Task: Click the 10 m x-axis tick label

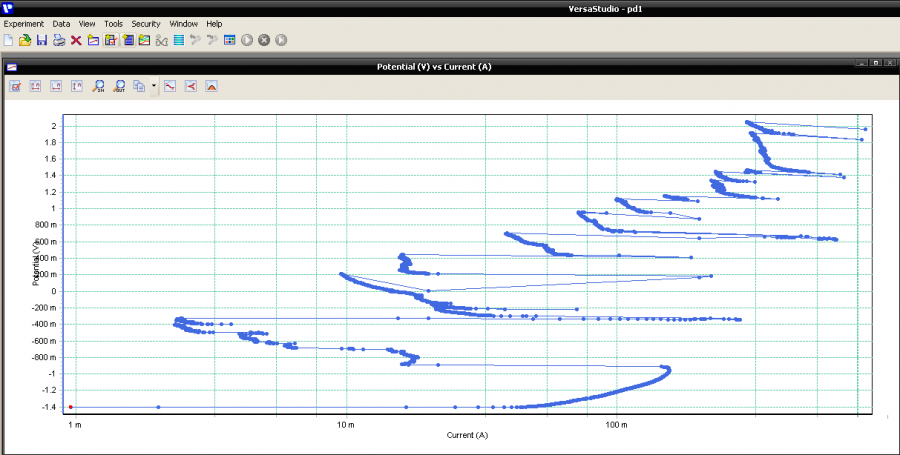Action: pyautogui.click(x=346, y=425)
